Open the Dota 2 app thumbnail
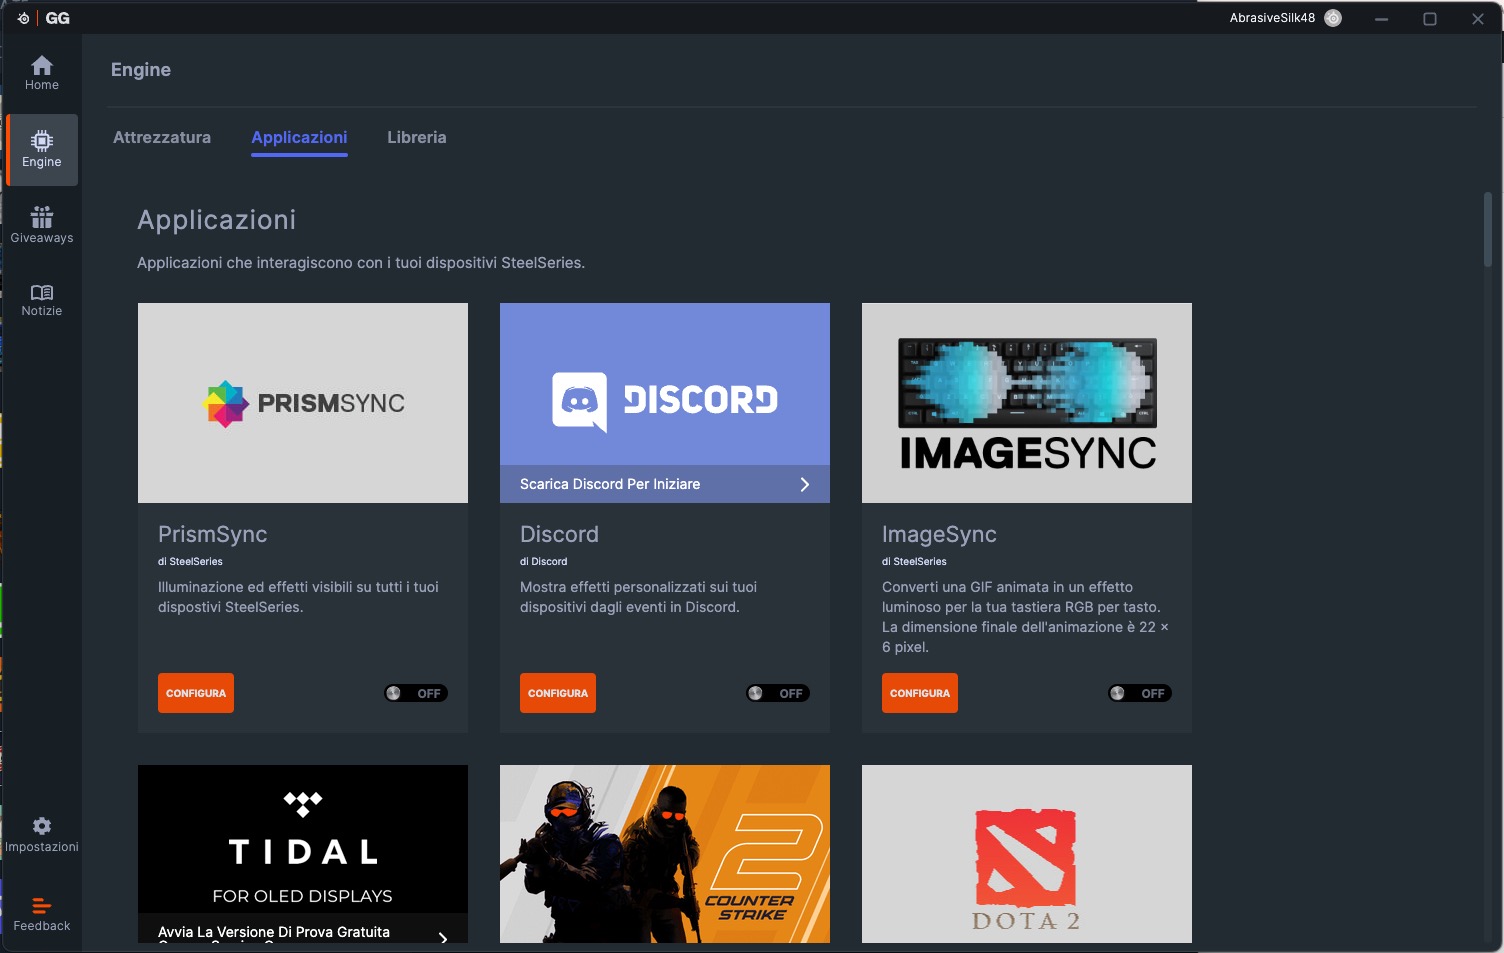 (1027, 853)
